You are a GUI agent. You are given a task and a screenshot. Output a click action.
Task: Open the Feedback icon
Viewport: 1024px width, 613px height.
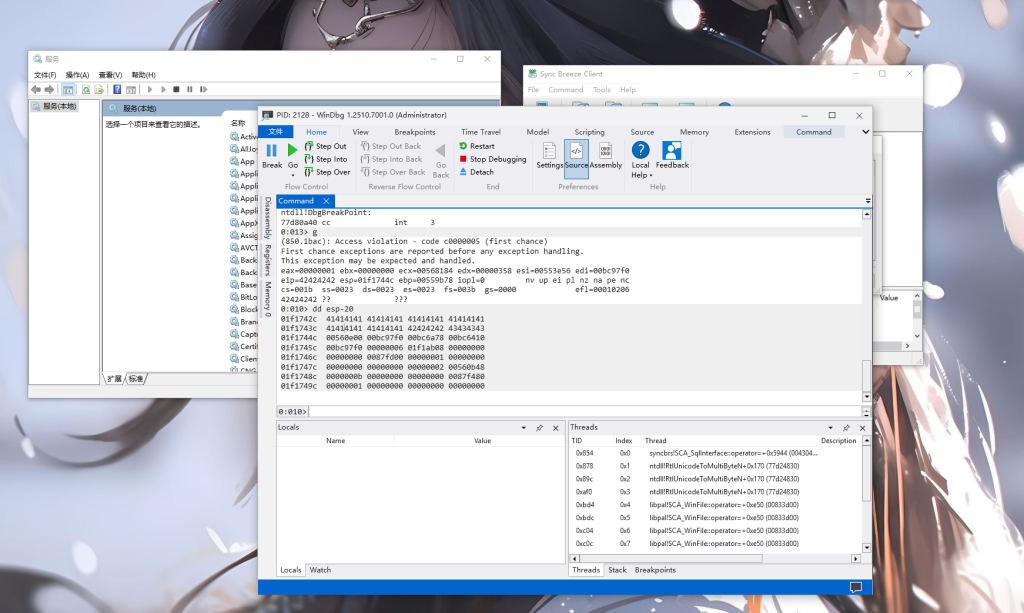point(672,152)
